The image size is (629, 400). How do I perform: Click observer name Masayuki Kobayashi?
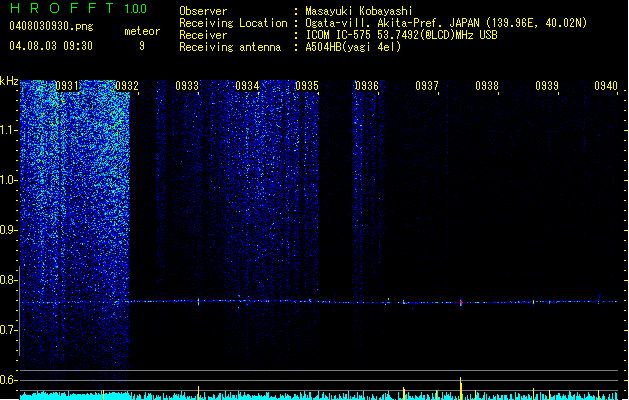pos(359,11)
